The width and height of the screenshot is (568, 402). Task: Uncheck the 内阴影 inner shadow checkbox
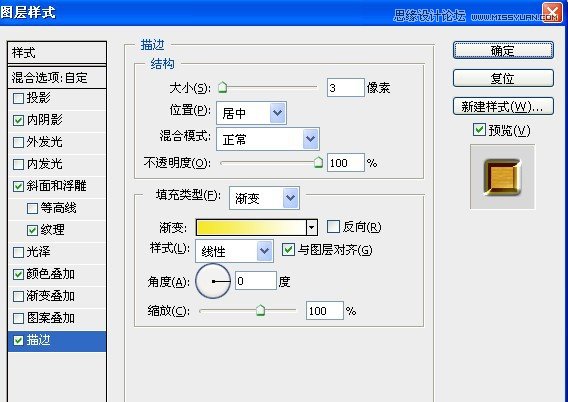18,120
